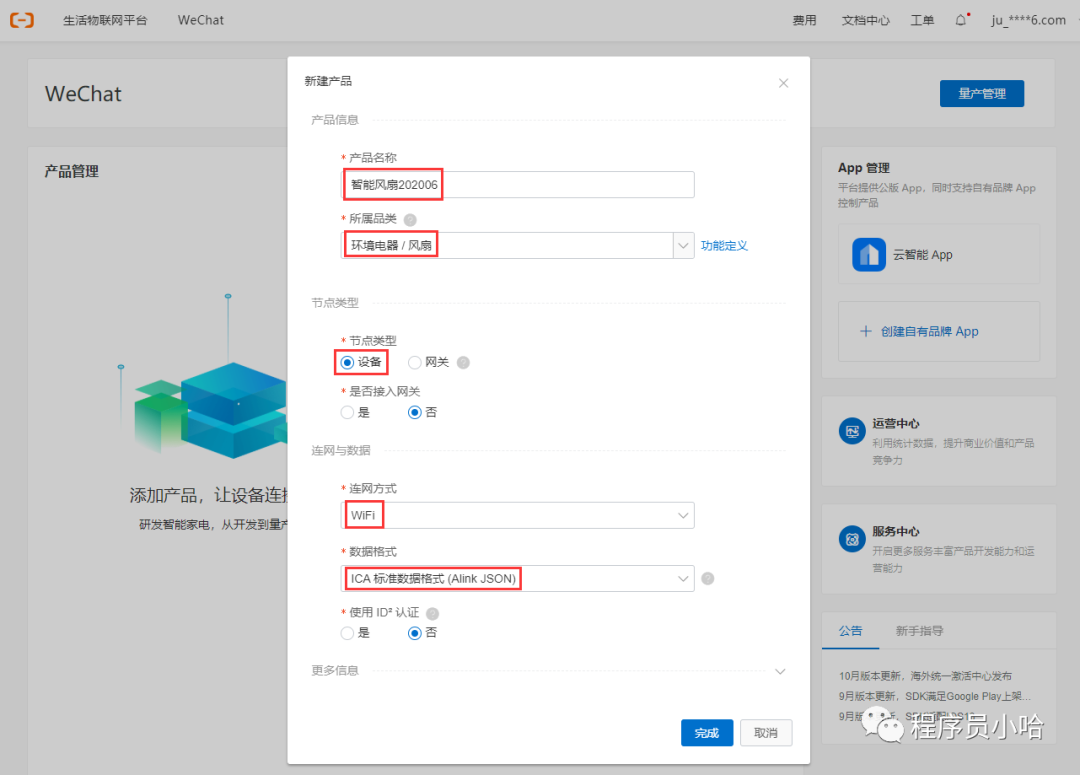This screenshot has width=1080, height=775.
Task: Close the 新建产品 dialog with X
Action: coord(783,83)
